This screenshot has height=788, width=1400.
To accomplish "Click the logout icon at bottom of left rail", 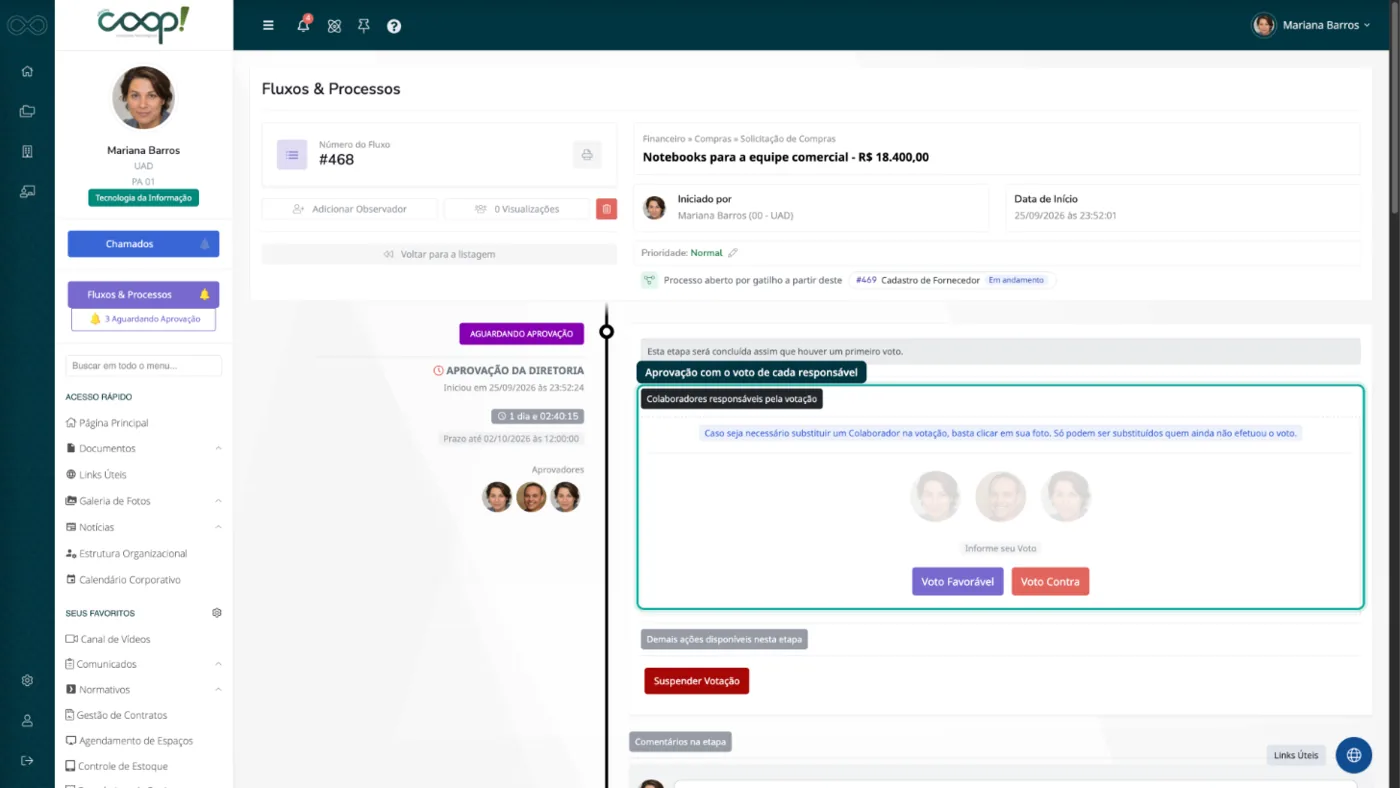I will pos(27,760).
